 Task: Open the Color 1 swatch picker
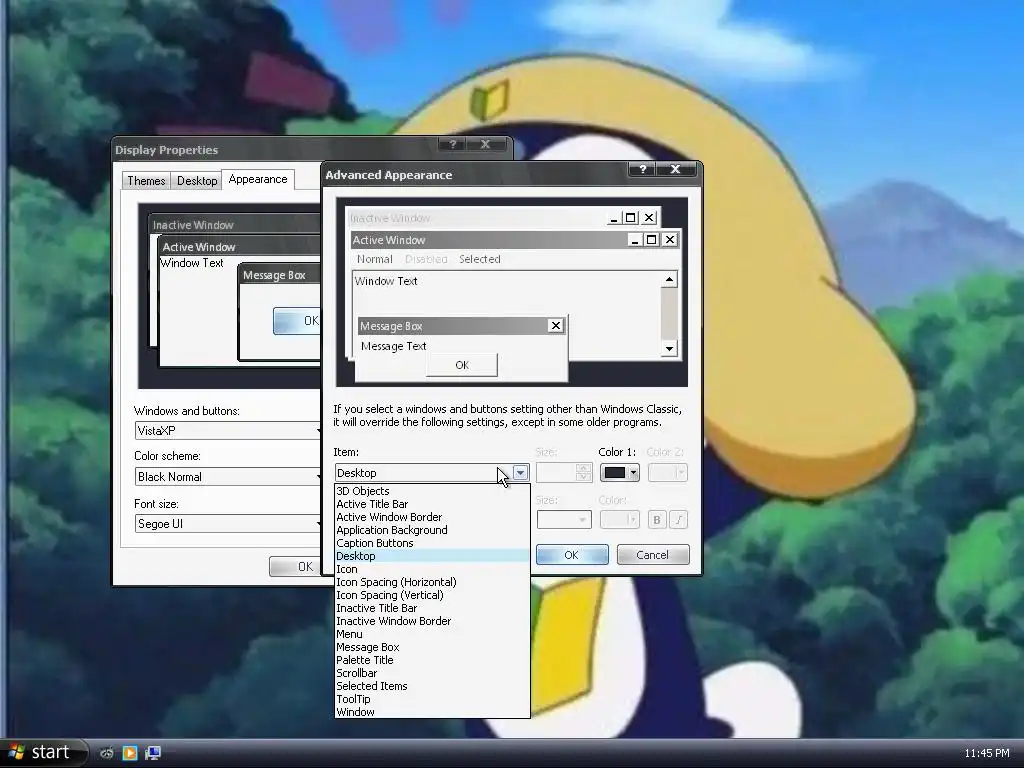[x=619, y=473]
